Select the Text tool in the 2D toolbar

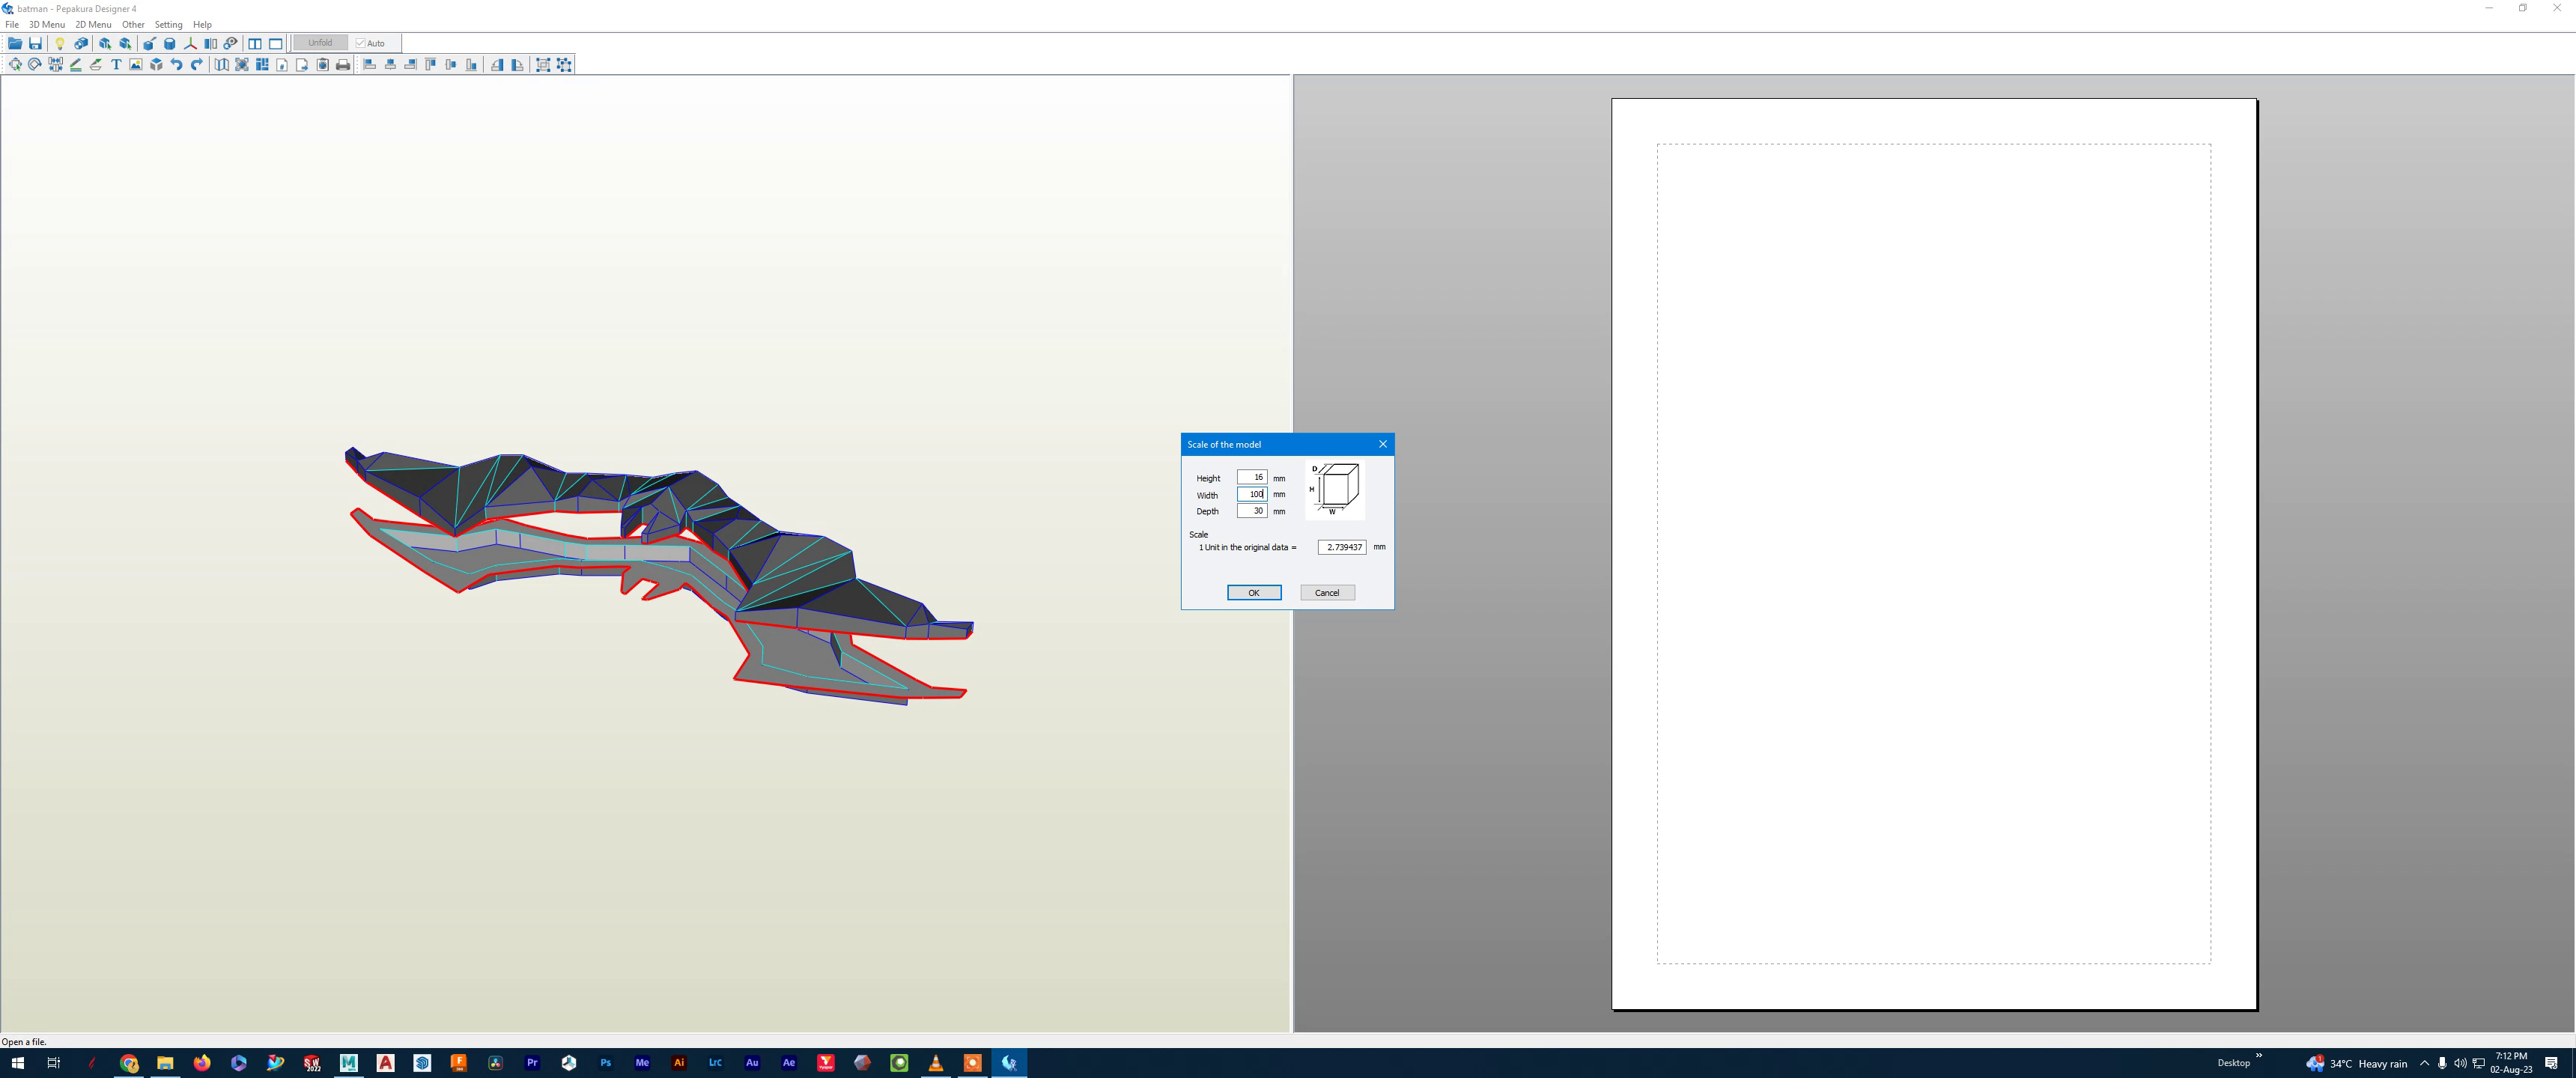pyautogui.click(x=115, y=64)
